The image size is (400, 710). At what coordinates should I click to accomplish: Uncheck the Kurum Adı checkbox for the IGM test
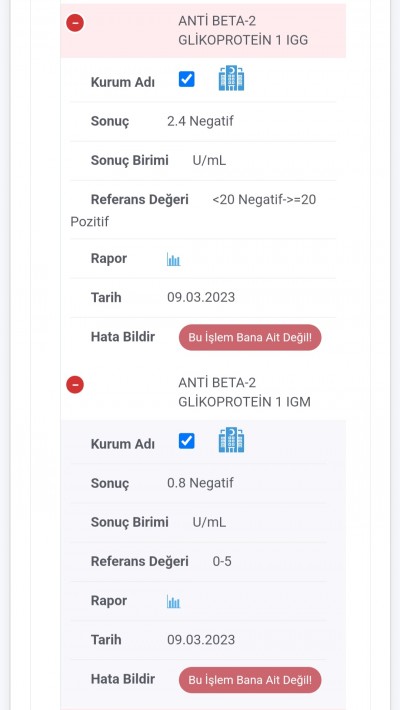187,441
